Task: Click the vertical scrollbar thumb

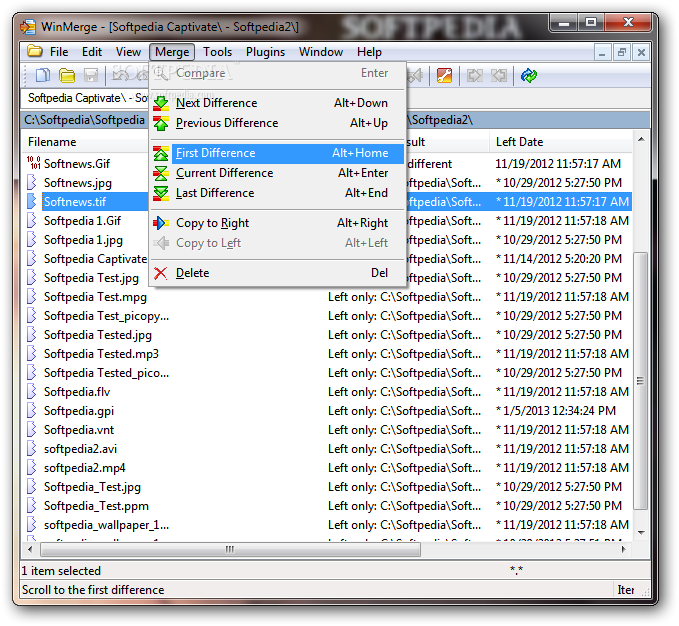Action: pos(640,381)
